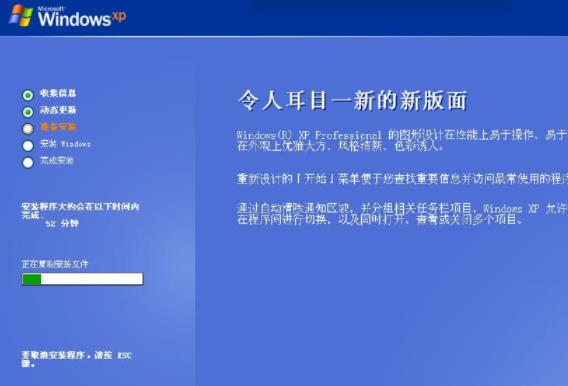Select the 动态更新 step label
Image resolution: width=568 pixels, height=386 pixels.
pos(58,110)
